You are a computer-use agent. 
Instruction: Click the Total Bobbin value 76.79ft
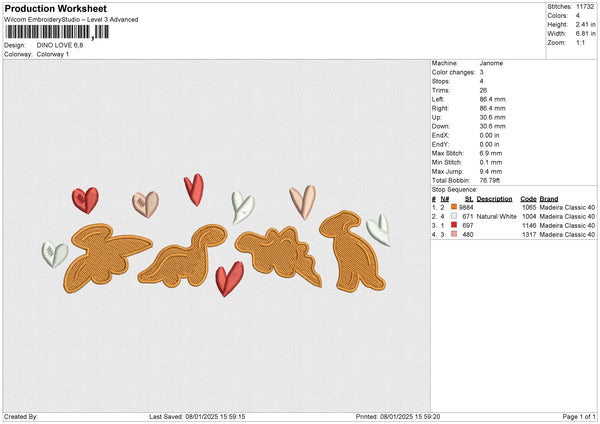point(490,180)
